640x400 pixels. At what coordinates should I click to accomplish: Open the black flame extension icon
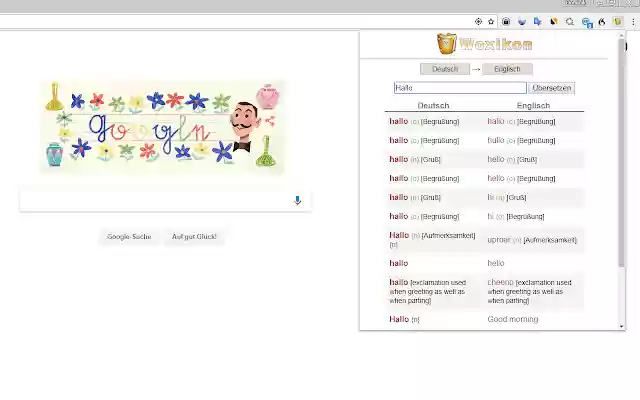(602, 22)
